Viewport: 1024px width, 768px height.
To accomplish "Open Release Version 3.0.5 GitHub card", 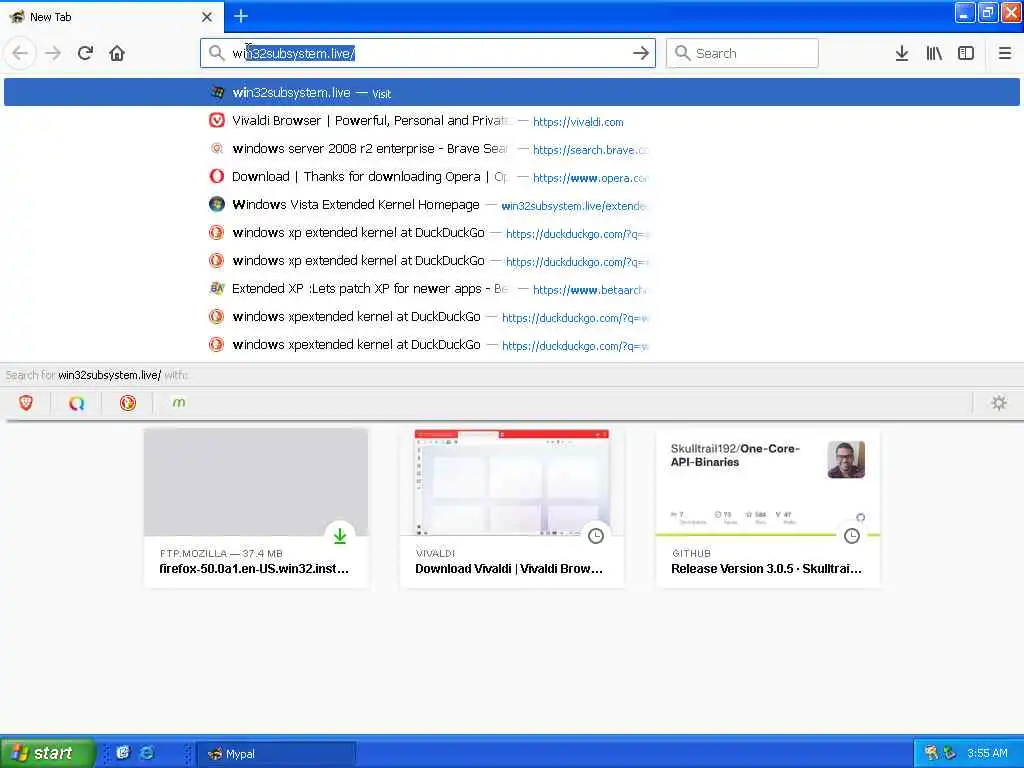I will [x=768, y=508].
